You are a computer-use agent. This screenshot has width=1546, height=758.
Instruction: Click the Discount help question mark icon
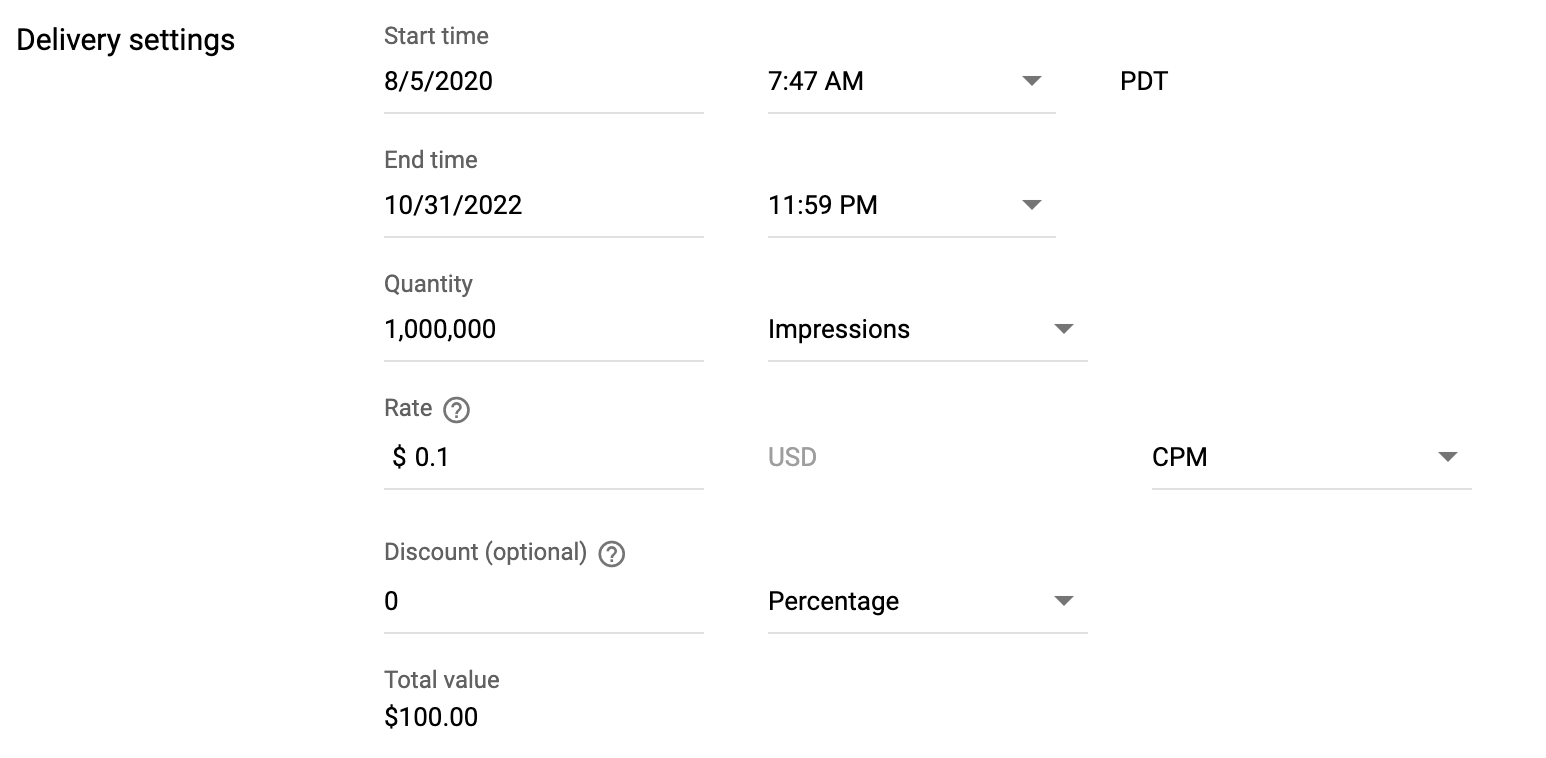[x=612, y=553]
